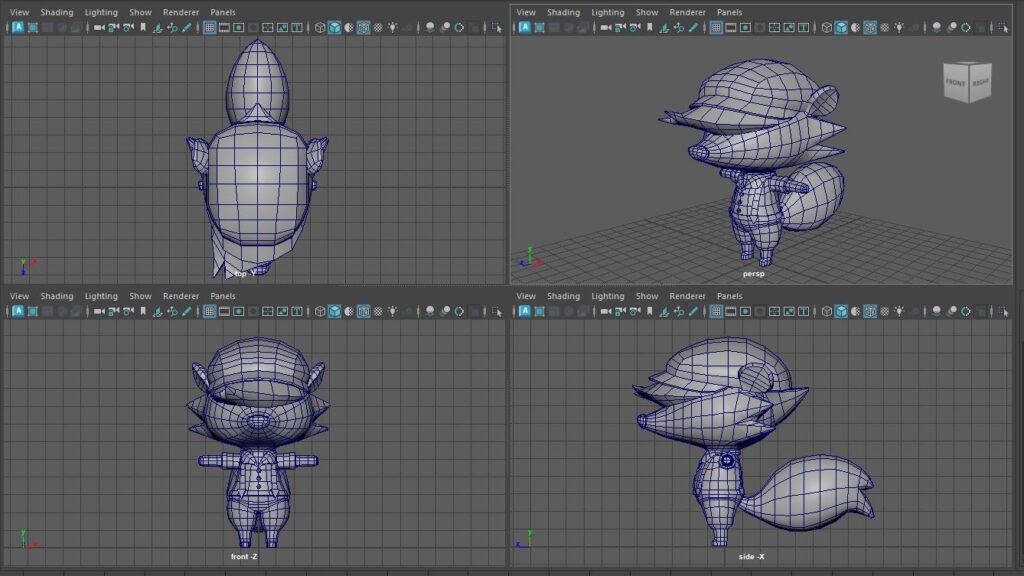
Task: Click Use All Lights bulb in the persp panel
Action: point(900,27)
